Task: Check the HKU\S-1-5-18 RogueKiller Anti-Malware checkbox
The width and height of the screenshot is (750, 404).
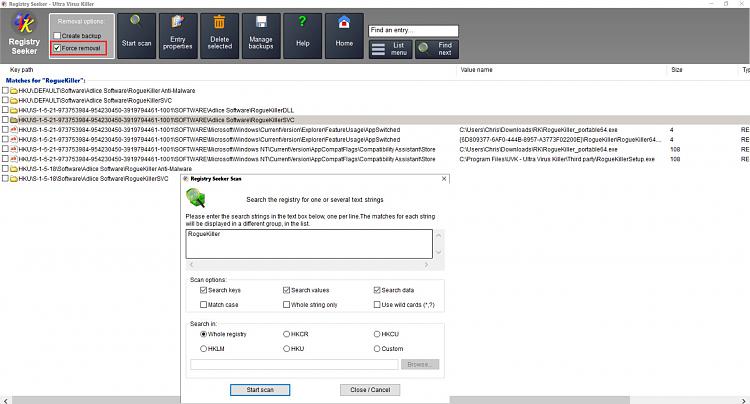Action: (x=5, y=168)
